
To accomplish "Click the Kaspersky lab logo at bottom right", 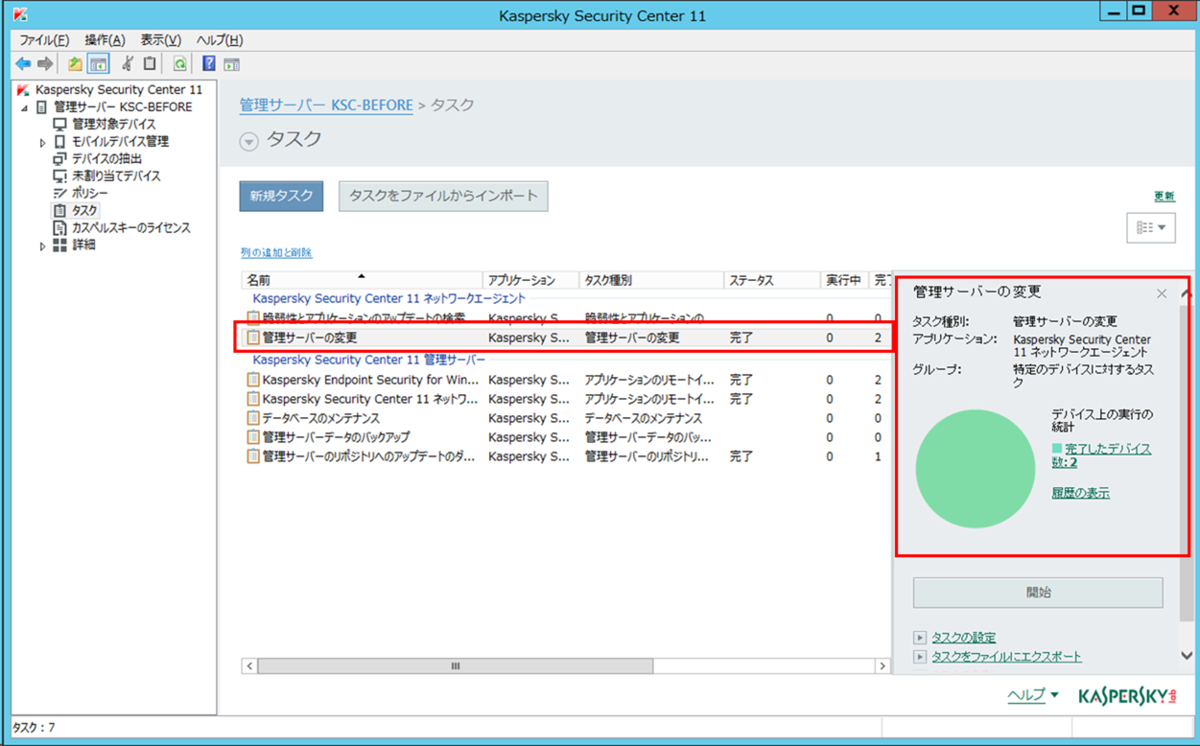I will click(x=1127, y=695).
